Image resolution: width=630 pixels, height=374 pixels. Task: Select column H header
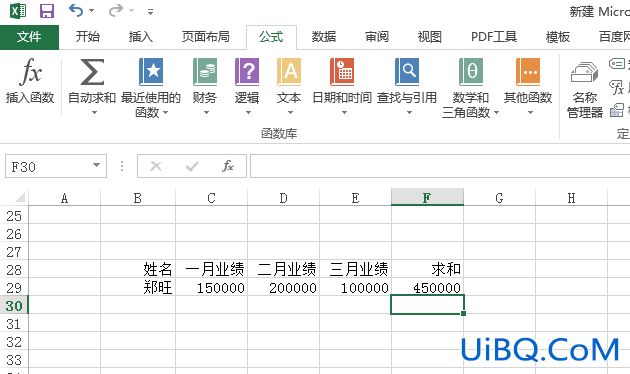coord(571,198)
